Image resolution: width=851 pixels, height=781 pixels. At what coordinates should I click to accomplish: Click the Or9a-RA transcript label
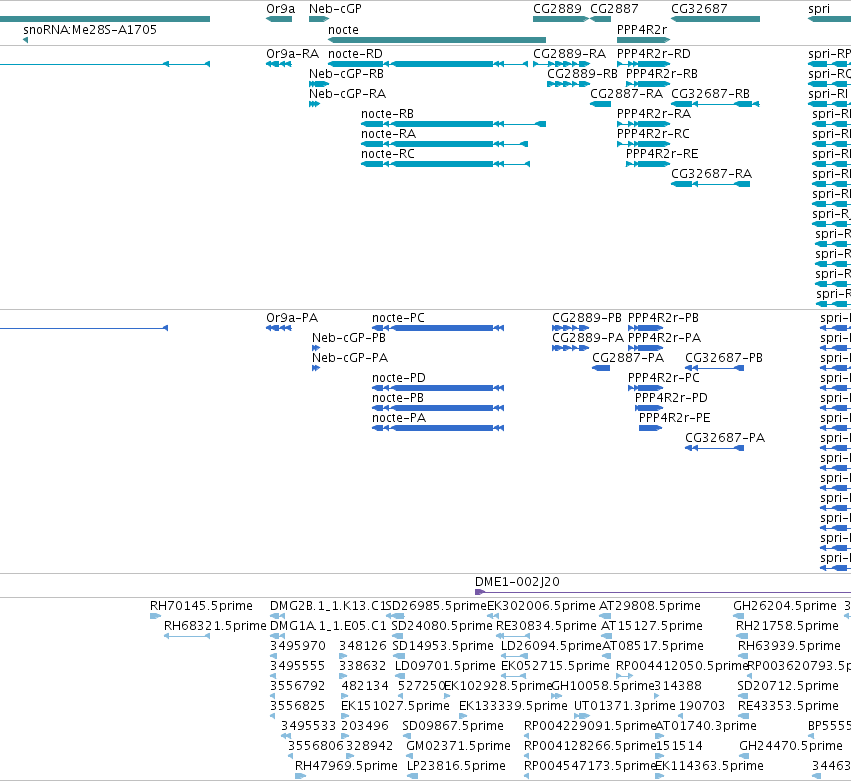[293, 54]
